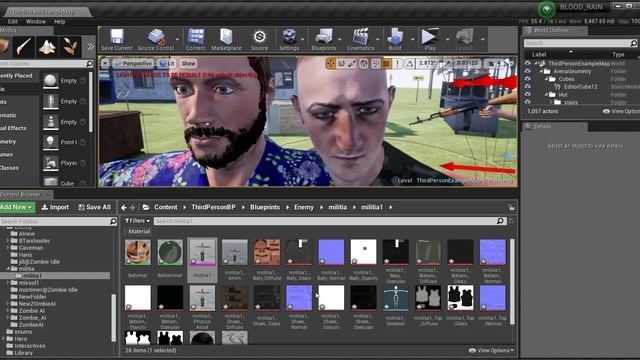Start the game with Play button
The image size is (640, 360).
(x=429, y=40)
